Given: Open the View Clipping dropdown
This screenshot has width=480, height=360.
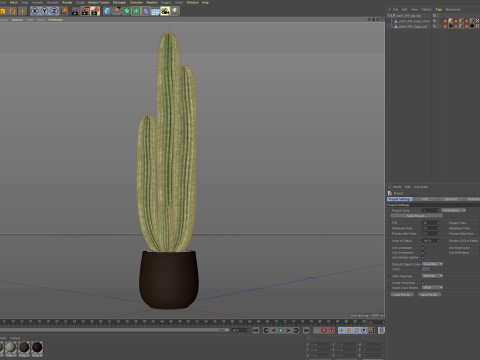Looking at the screenshot, I should pos(432,276).
